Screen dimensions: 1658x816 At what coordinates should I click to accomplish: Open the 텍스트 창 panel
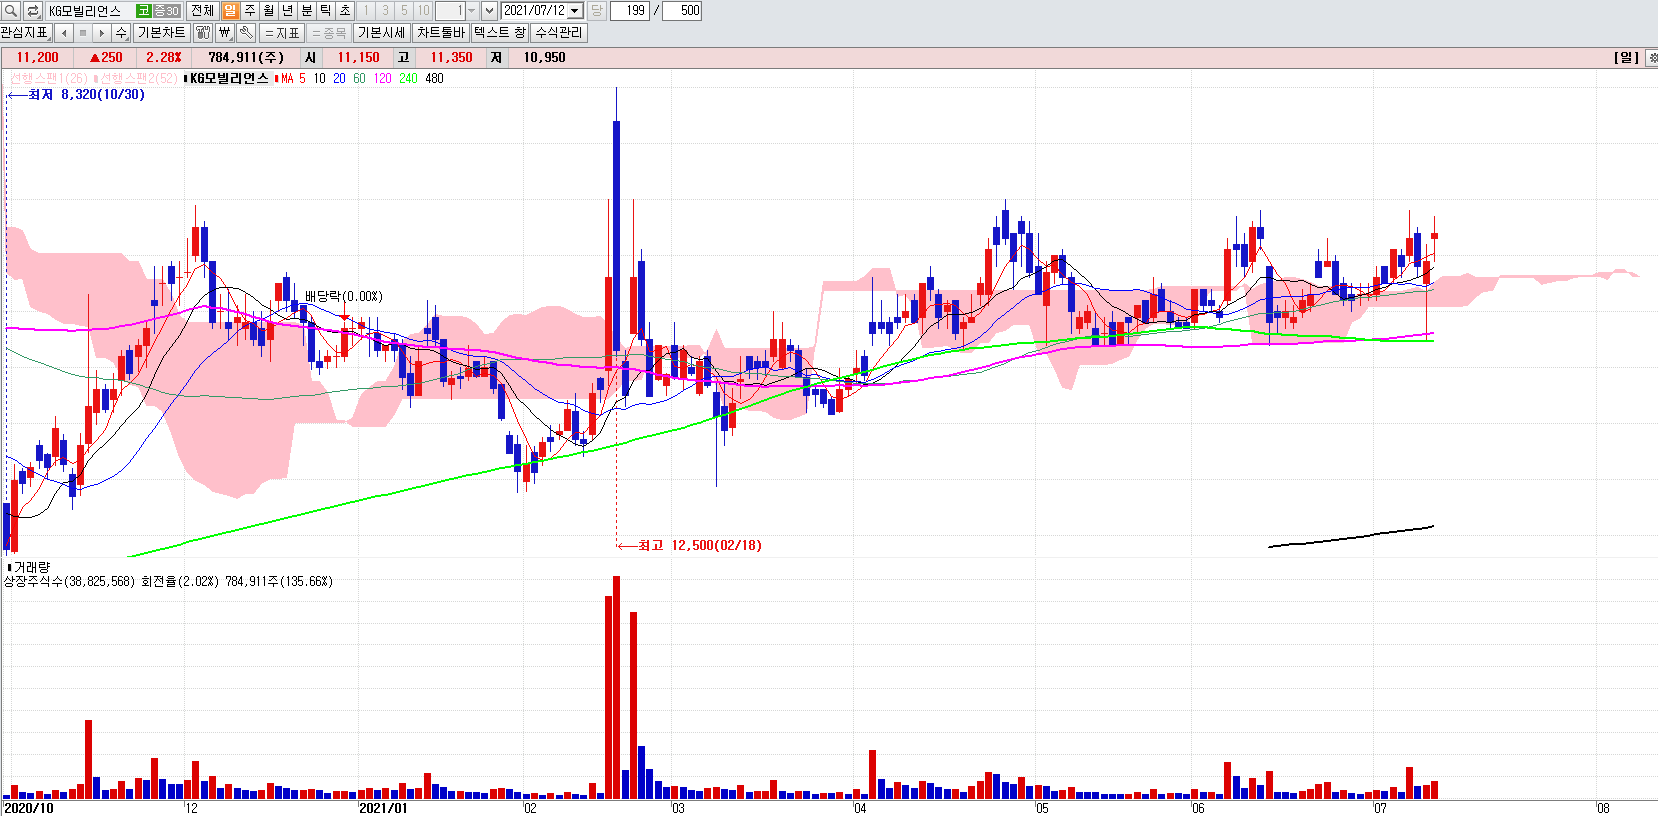[x=500, y=33]
